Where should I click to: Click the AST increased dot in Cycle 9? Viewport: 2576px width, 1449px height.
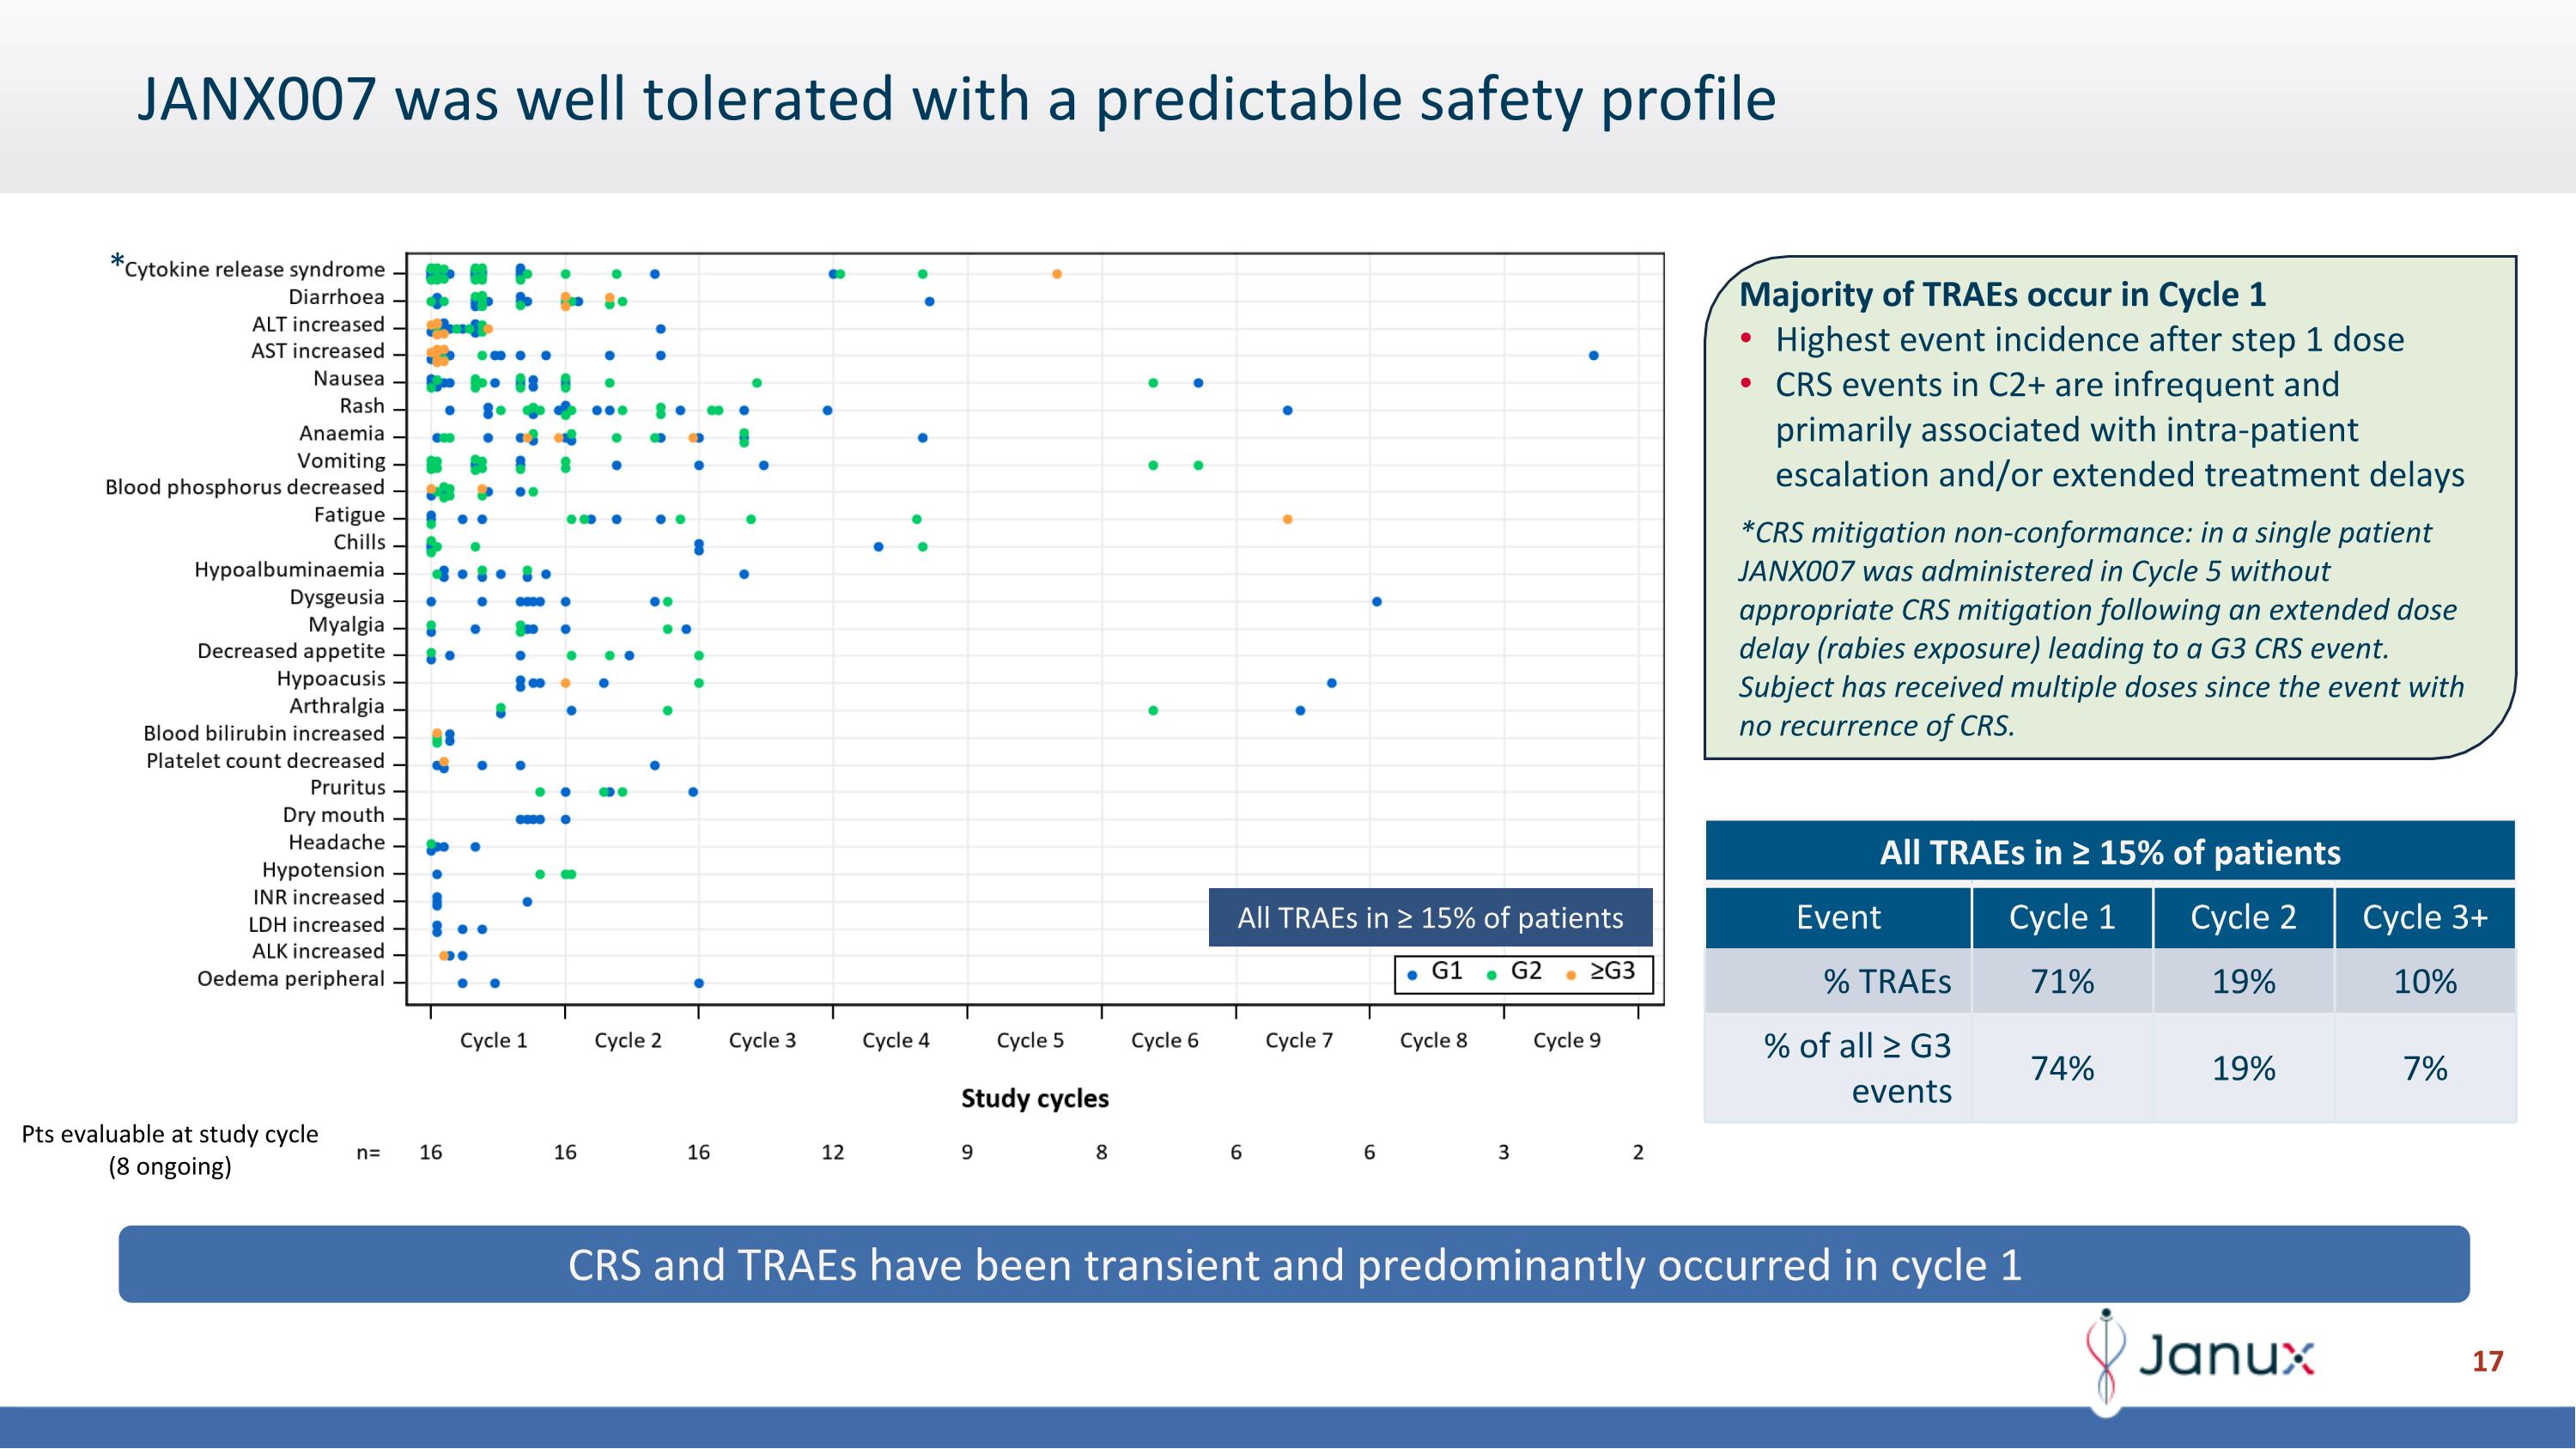pyautogui.click(x=1593, y=356)
